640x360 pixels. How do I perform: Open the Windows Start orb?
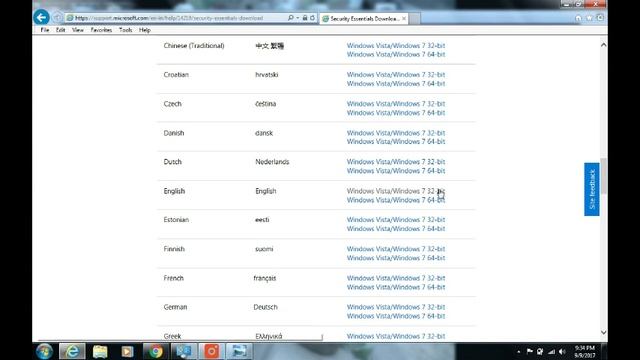44,351
